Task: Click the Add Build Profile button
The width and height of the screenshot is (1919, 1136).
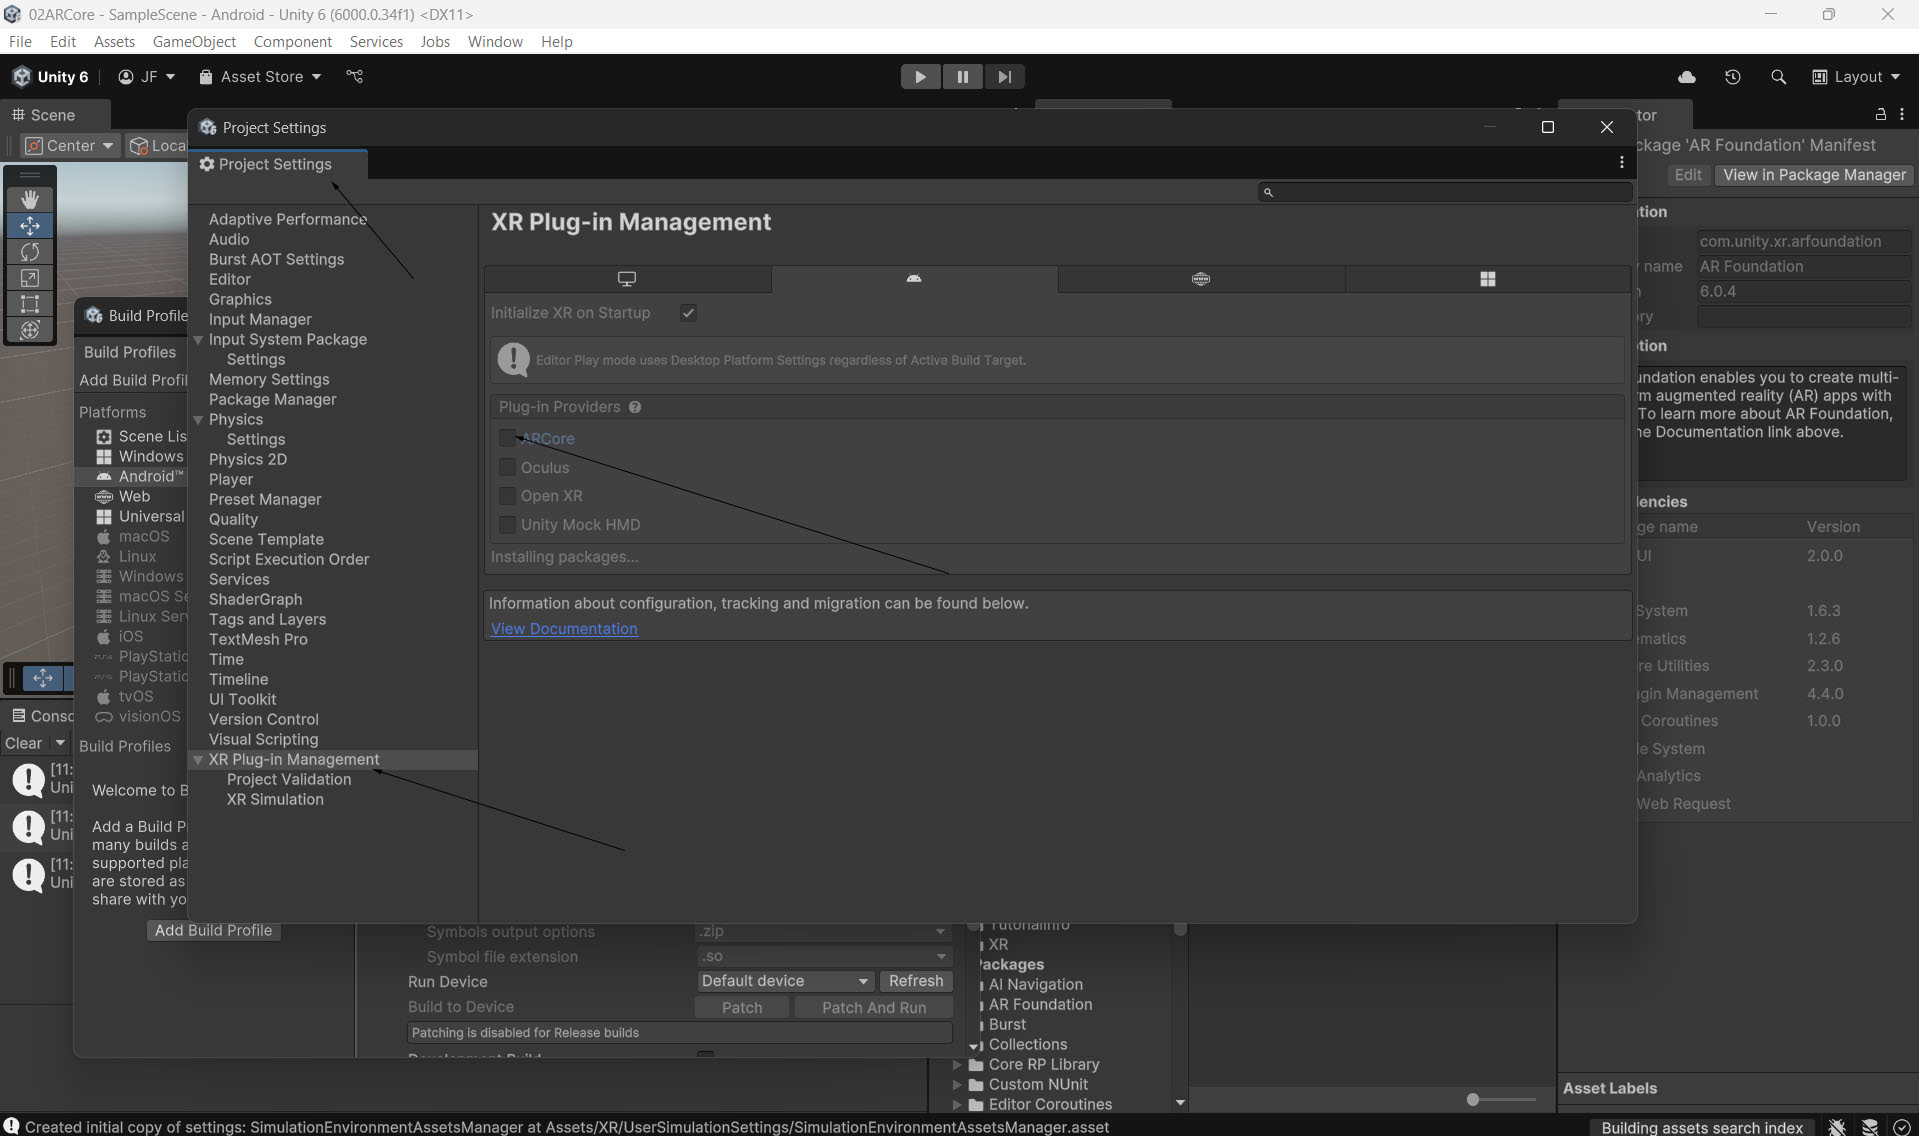Action: point(213,930)
